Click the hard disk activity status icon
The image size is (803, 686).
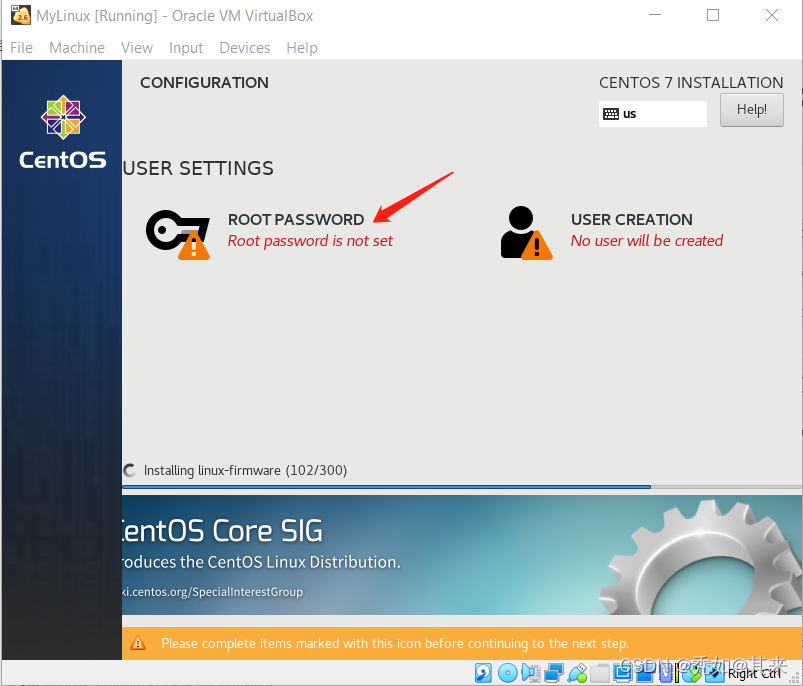pos(483,673)
